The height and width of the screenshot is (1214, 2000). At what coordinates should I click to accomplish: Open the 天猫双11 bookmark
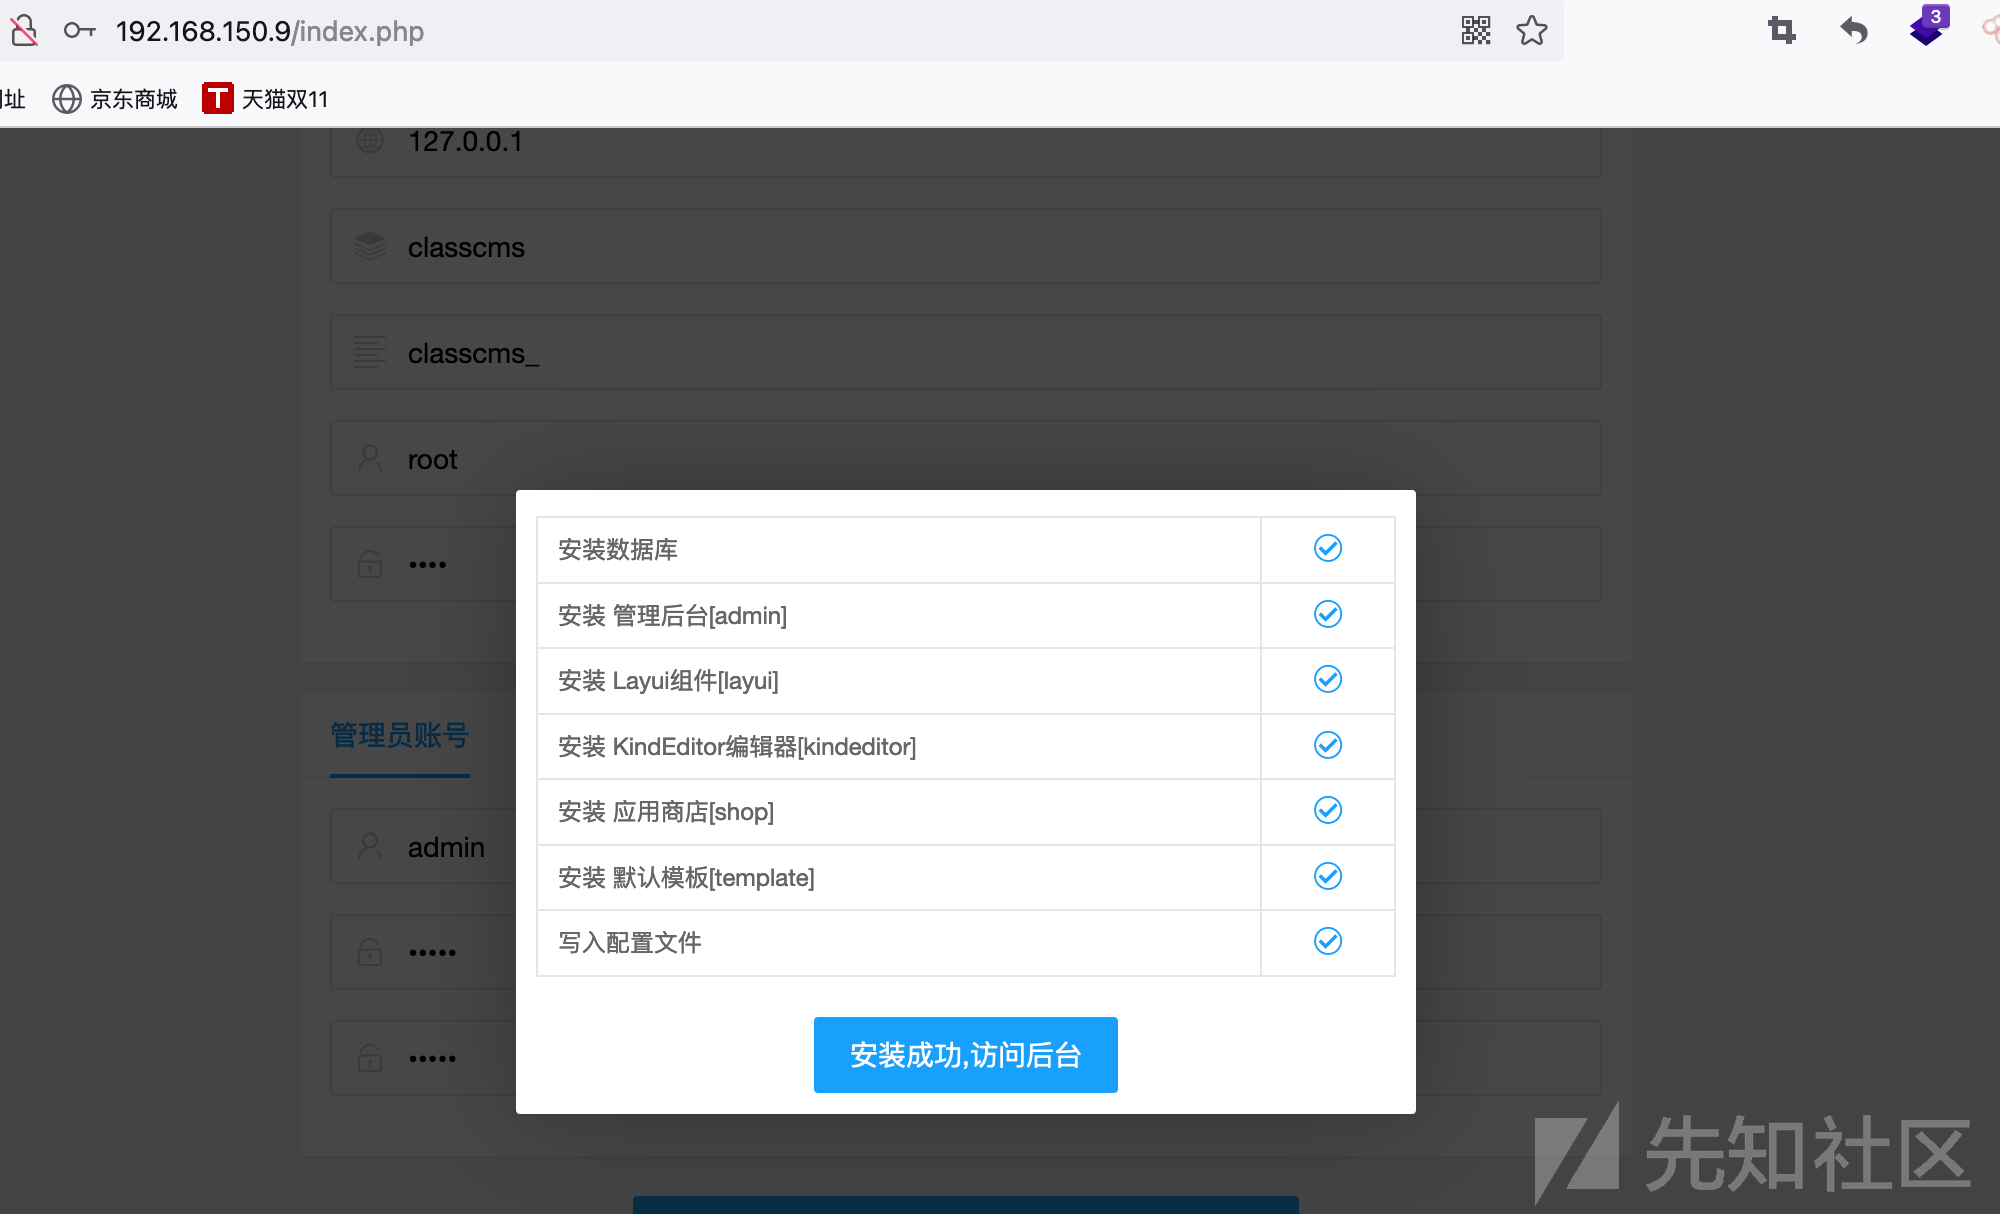(x=284, y=98)
